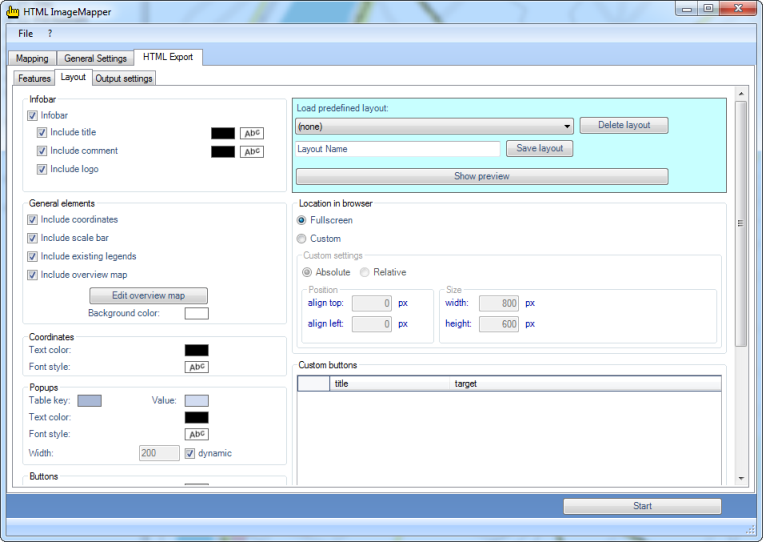The height and width of the screenshot is (542, 763).
Task: Open Popups font style icon
Action: coord(197,434)
